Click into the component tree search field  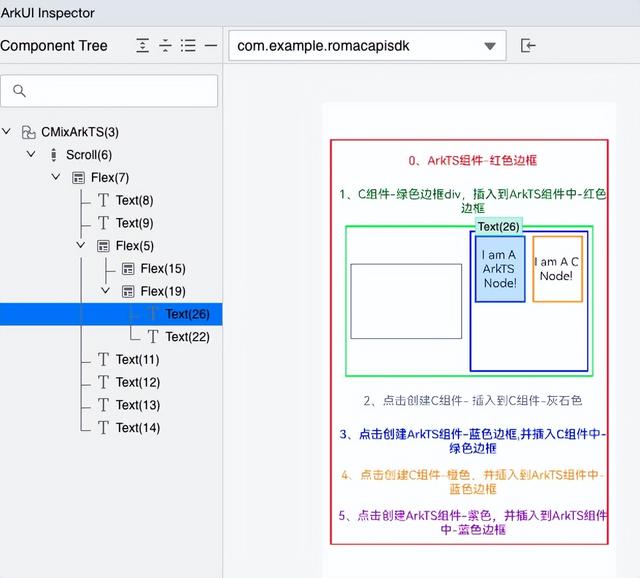click(x=109, y=91)
